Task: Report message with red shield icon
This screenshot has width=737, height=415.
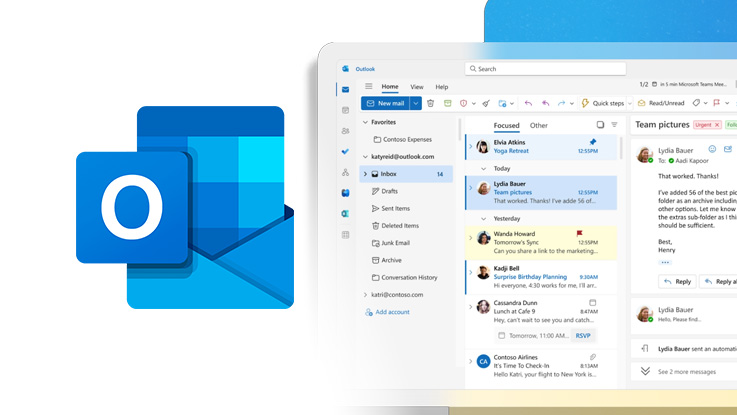Action: pyautogui.click(x=463, y=103)
